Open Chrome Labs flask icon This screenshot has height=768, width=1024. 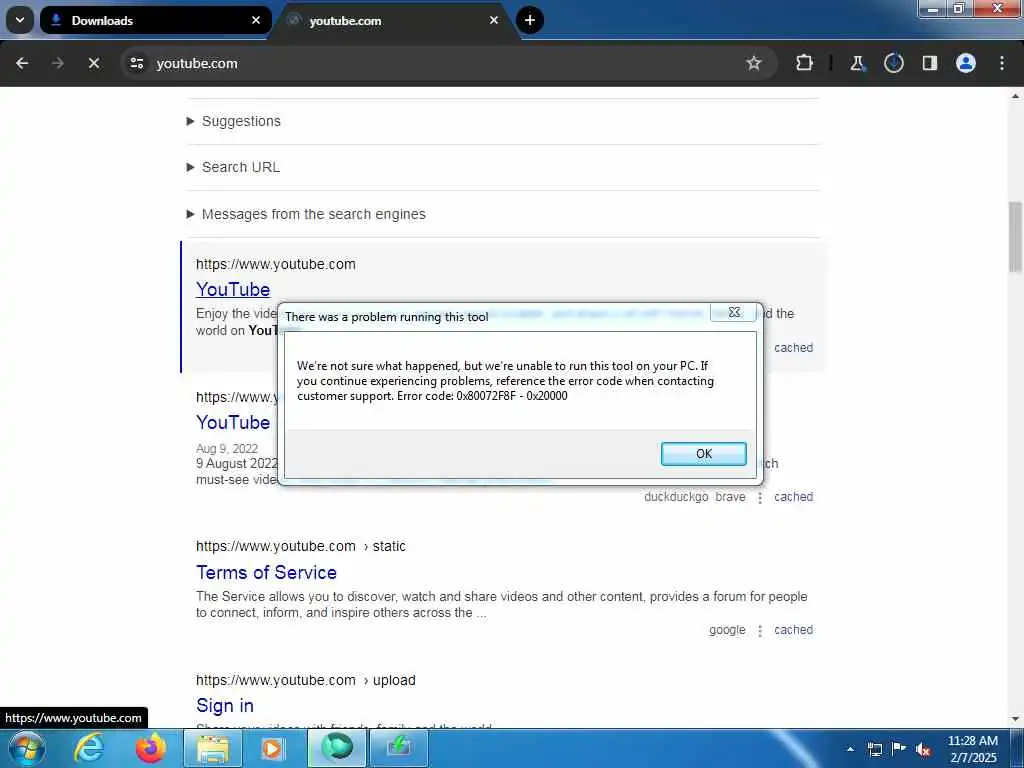tap(857, 63)
